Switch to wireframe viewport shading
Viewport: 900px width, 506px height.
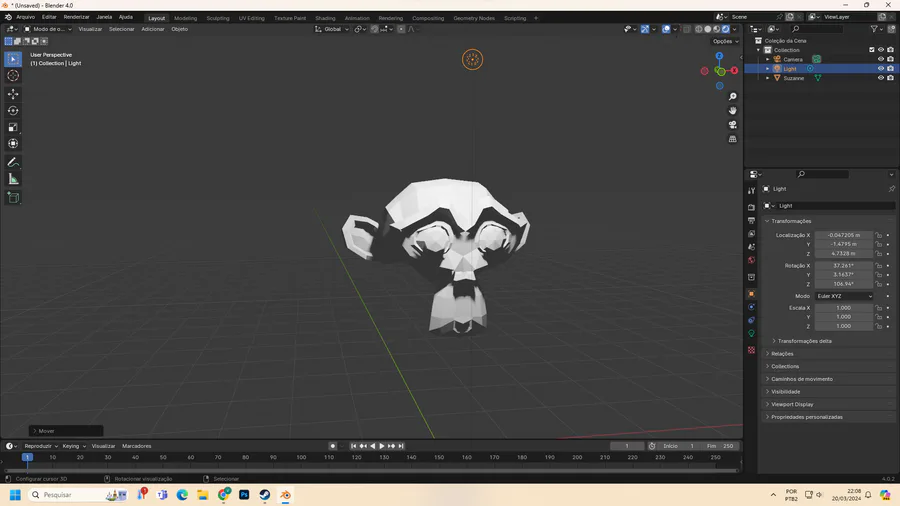(x=699, y=29)
